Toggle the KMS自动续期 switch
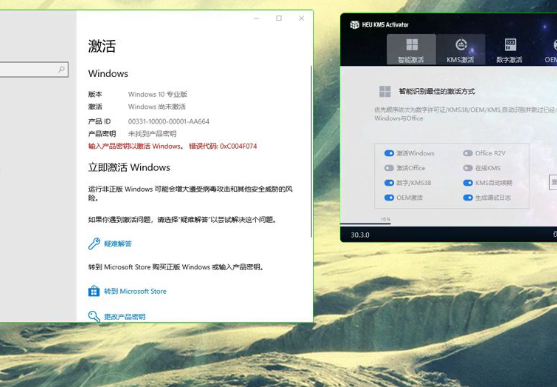Screen dimensions: 557x387 468,183
